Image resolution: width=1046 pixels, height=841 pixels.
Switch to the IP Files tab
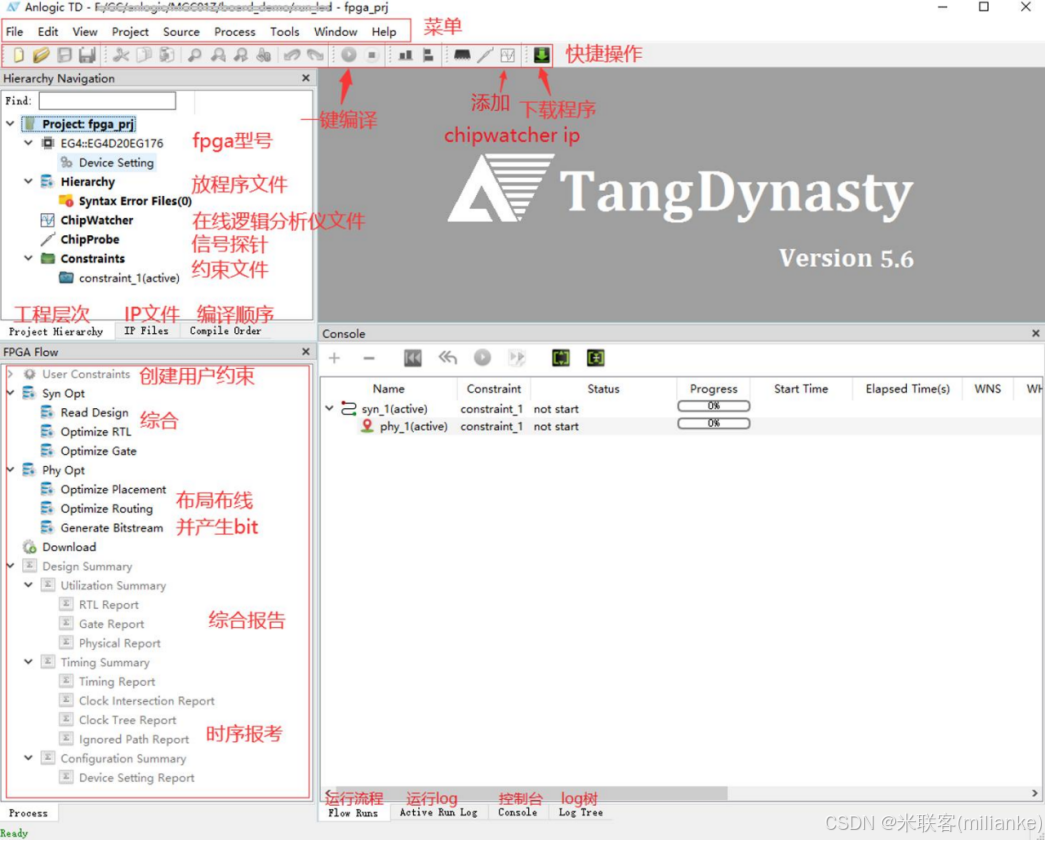[146, 331]
